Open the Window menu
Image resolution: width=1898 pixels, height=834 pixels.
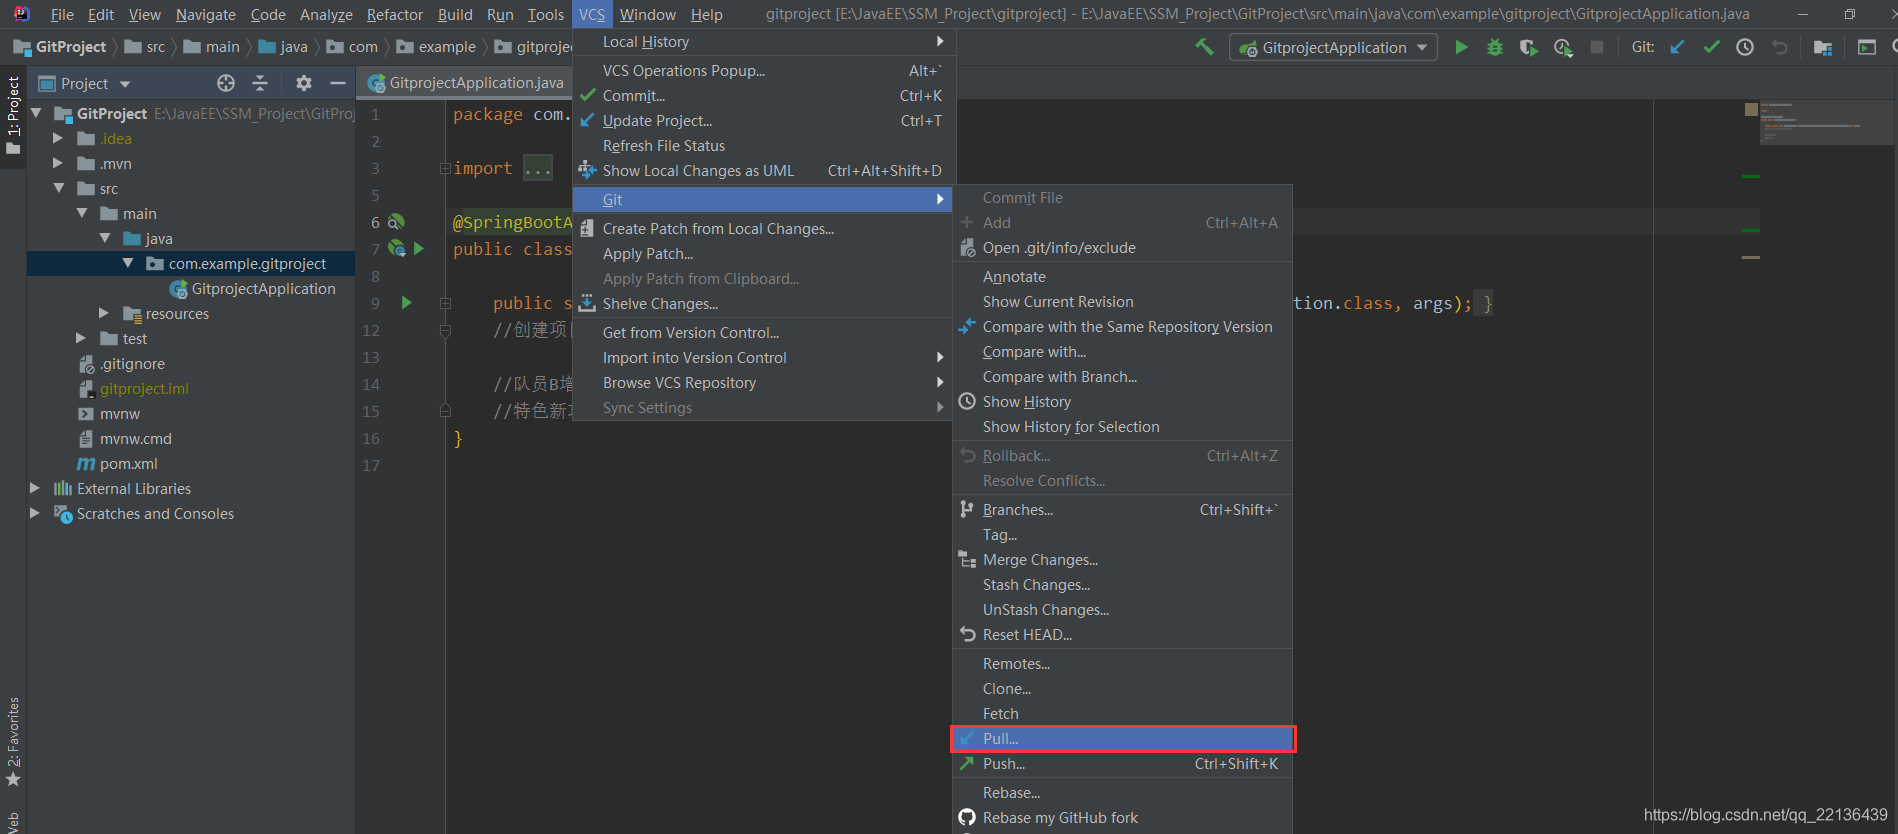(x=647, y=14)
